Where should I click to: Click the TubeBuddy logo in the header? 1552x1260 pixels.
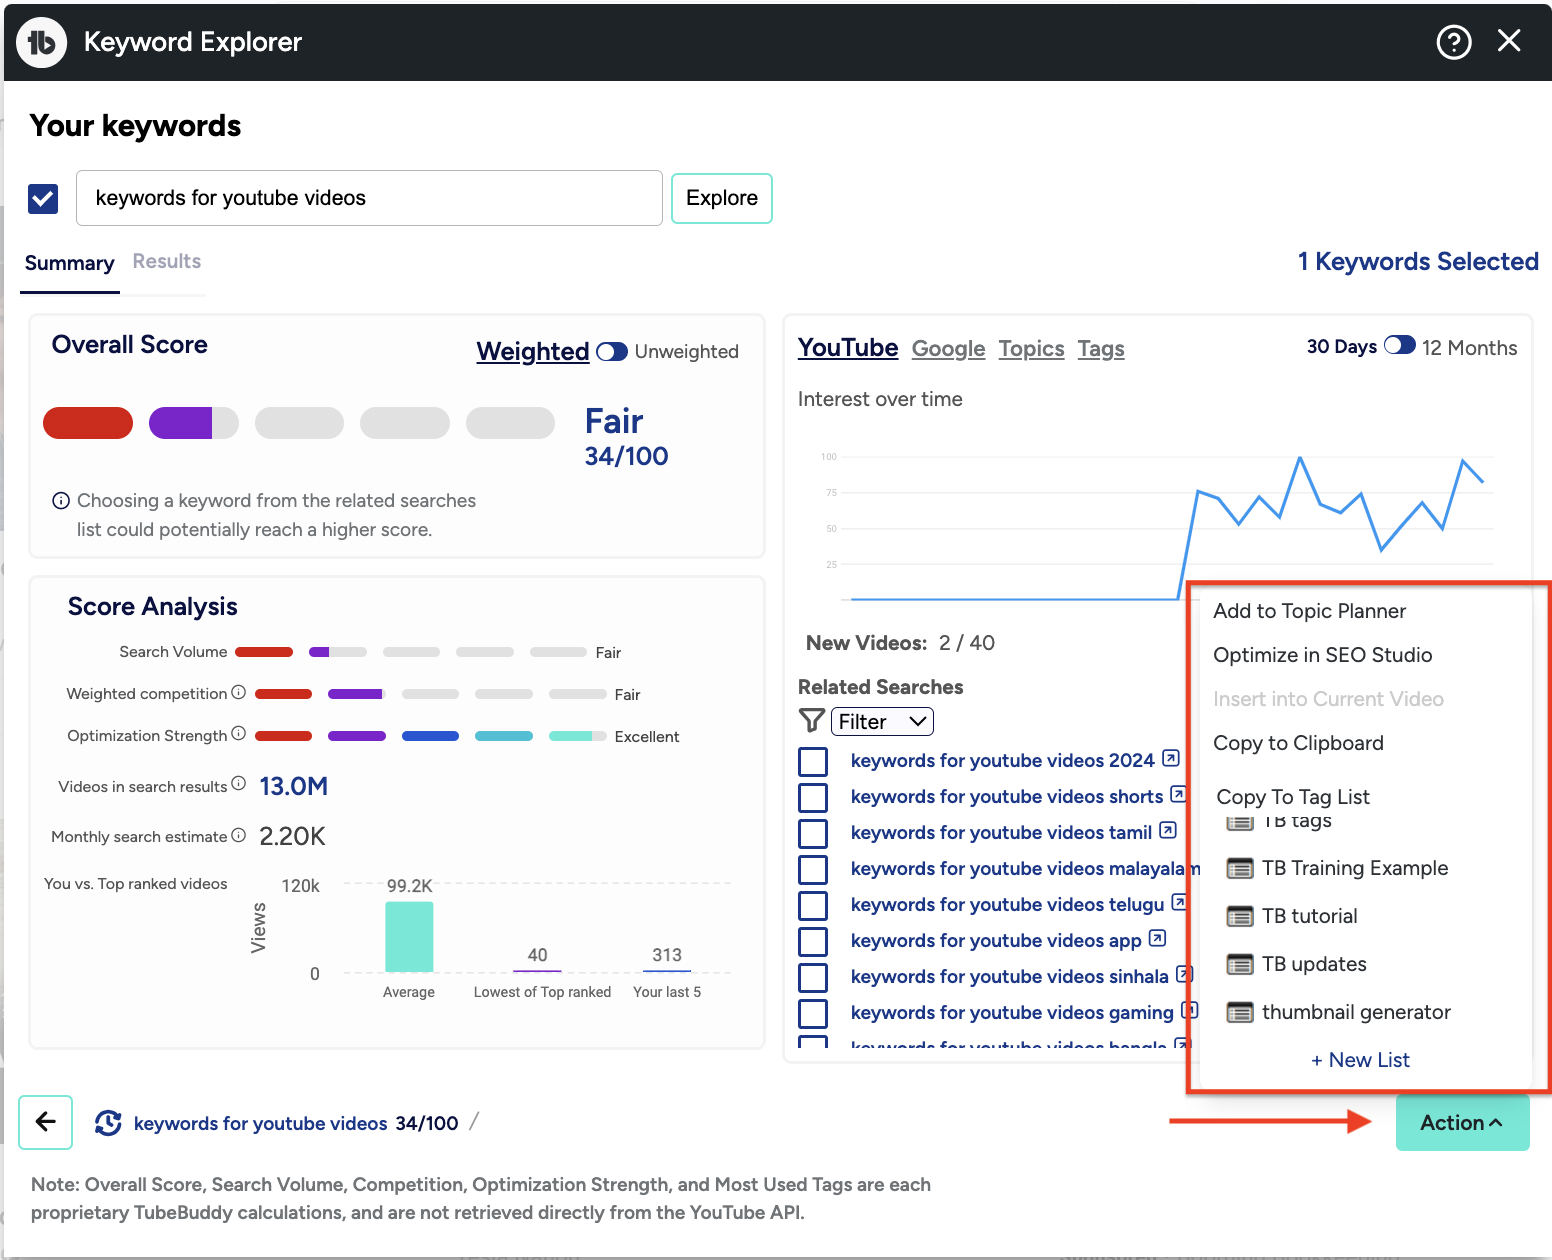click(x=42, y=42)
